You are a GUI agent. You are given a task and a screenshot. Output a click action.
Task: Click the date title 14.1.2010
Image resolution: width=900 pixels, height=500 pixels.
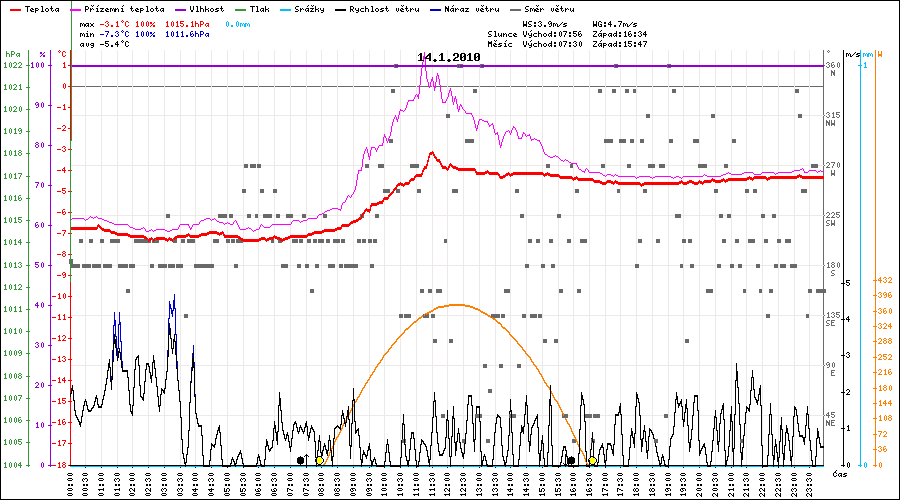click(x=449, y=58)
